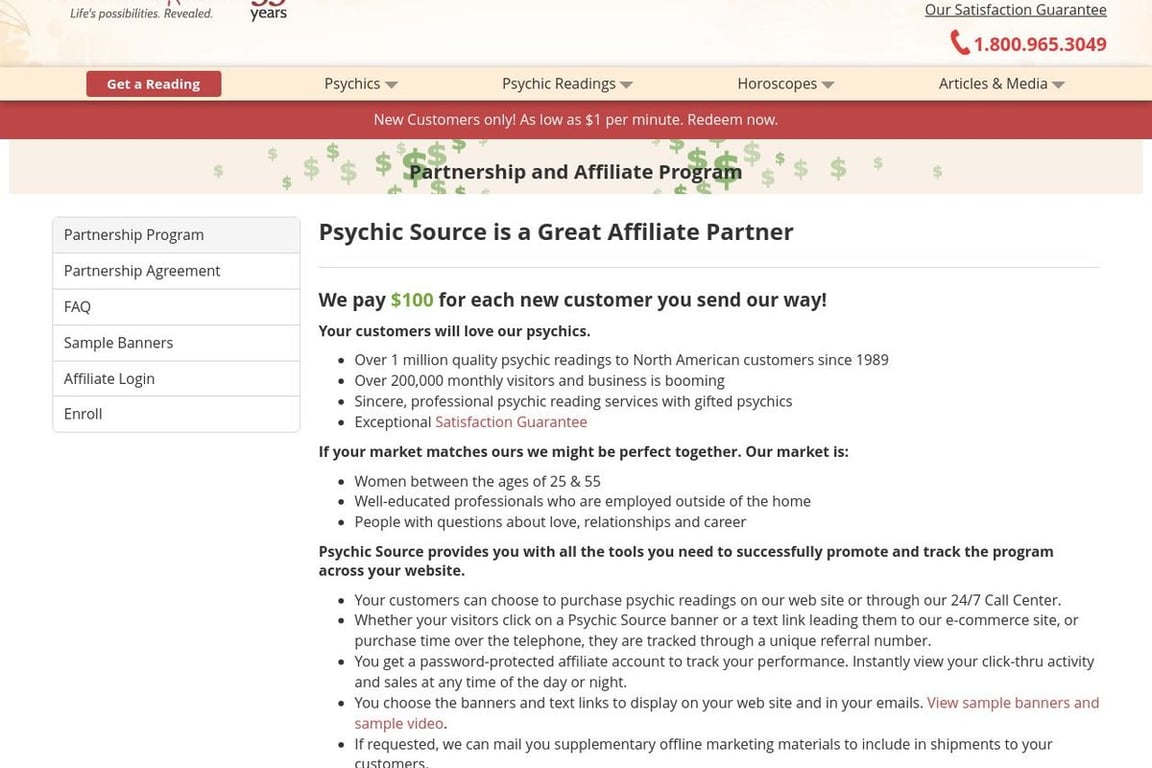Open Sample Banners in sidebar
Image resolution: width=1152 pixels, height=768 pixels.
pos(176,343)
